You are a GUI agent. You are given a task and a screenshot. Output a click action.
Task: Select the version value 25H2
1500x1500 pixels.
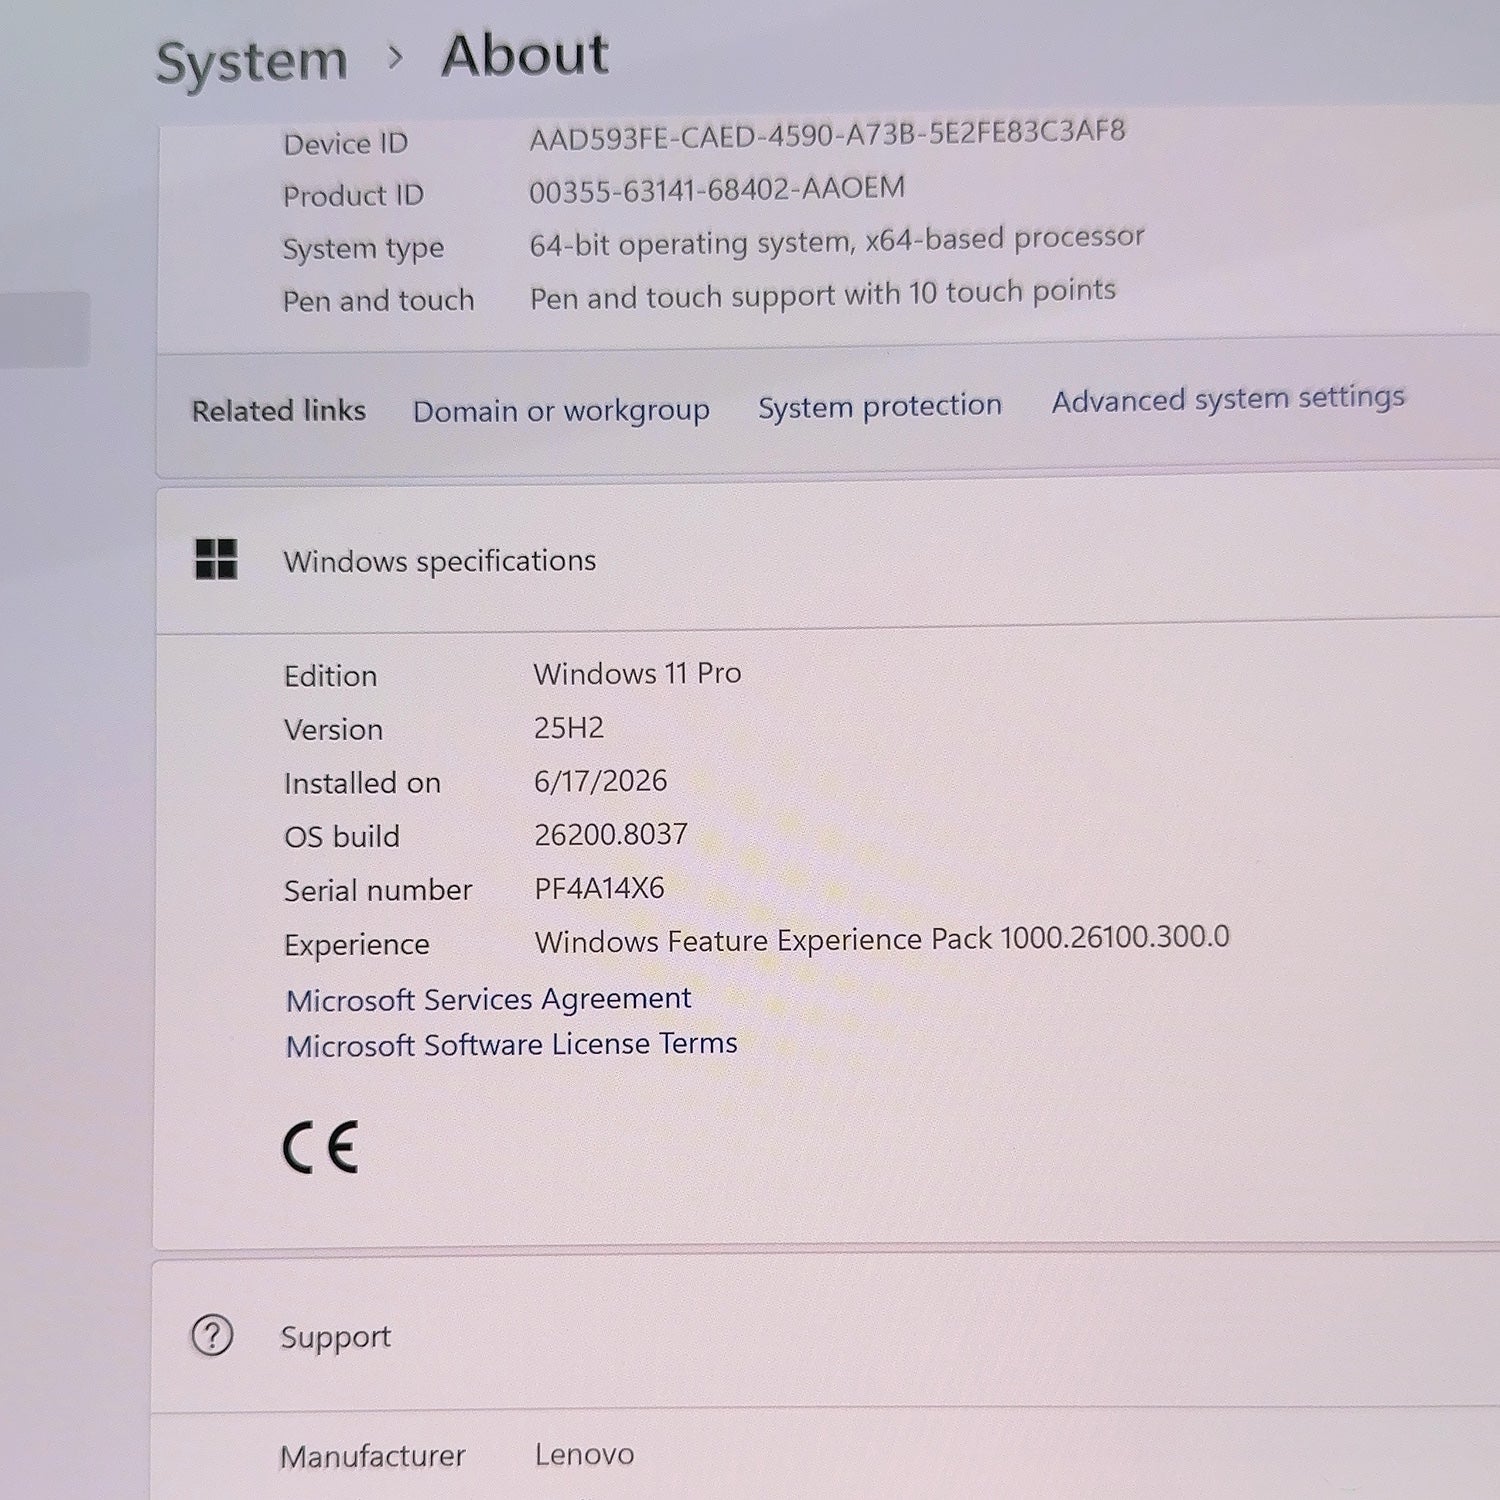click(x=569, y=727)
